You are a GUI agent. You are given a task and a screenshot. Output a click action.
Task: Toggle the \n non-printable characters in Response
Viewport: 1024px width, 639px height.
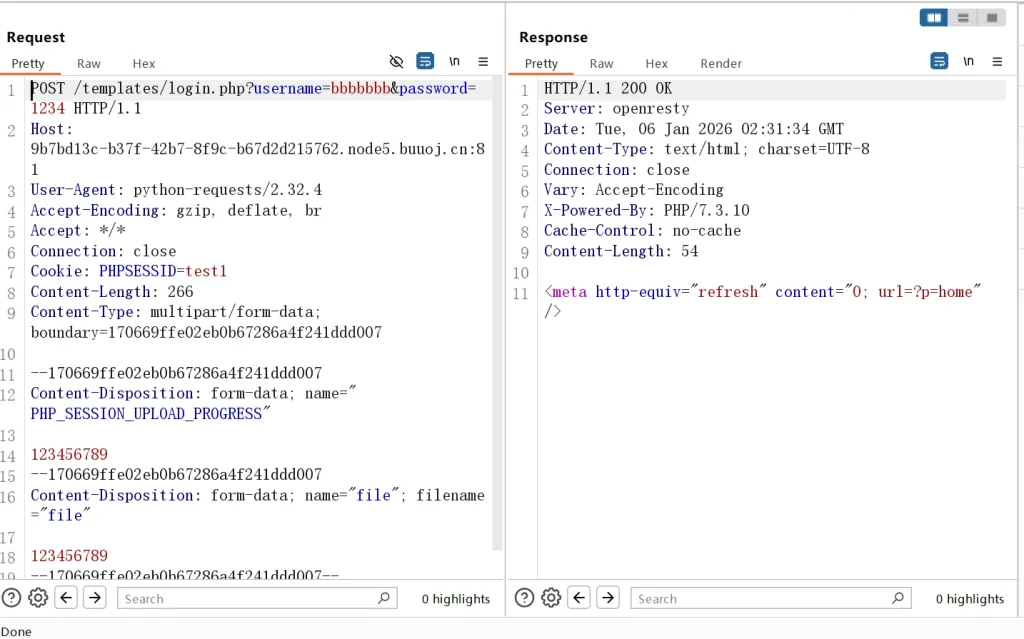point(968,62)
